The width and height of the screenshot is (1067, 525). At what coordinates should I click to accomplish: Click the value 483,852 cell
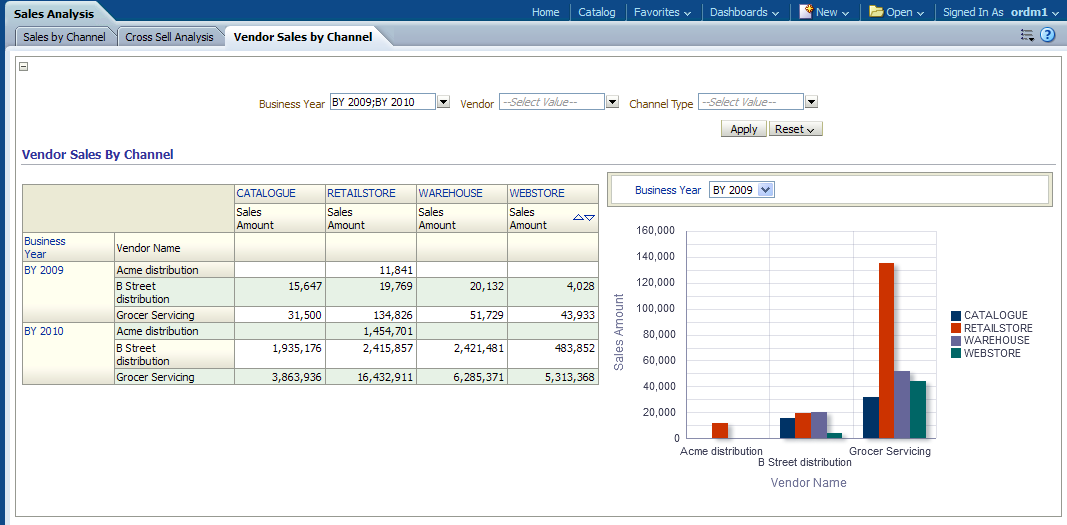pos(553,354)
